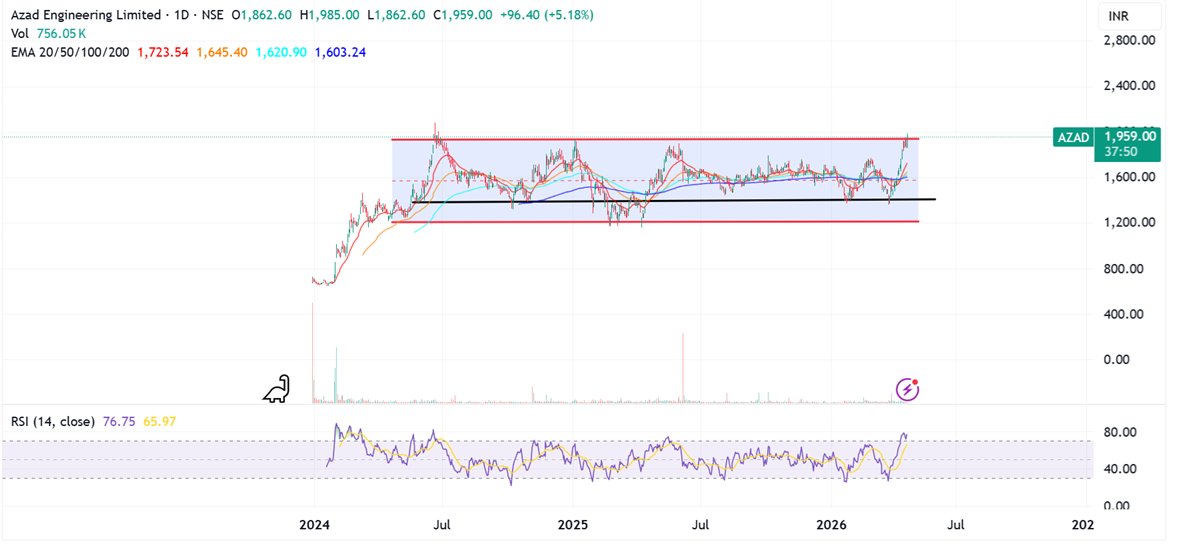Click the EMA 20 value 1,723.54
Image resolution: width=1180 pixels, height=551 pixels.
click(x=163, y=52)
